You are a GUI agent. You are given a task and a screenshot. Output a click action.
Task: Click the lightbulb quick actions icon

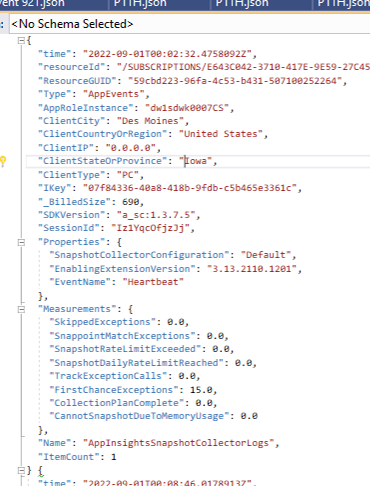tap(3, 161)
